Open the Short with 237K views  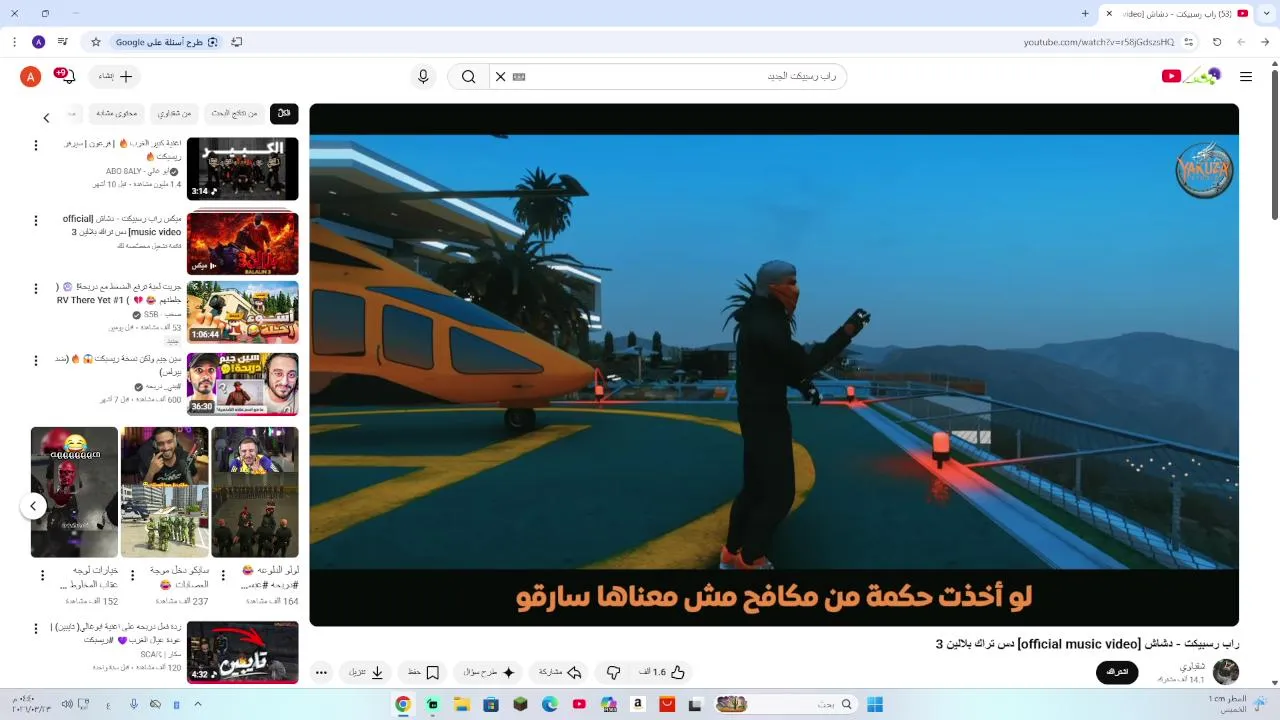click(x=164, y=492)
